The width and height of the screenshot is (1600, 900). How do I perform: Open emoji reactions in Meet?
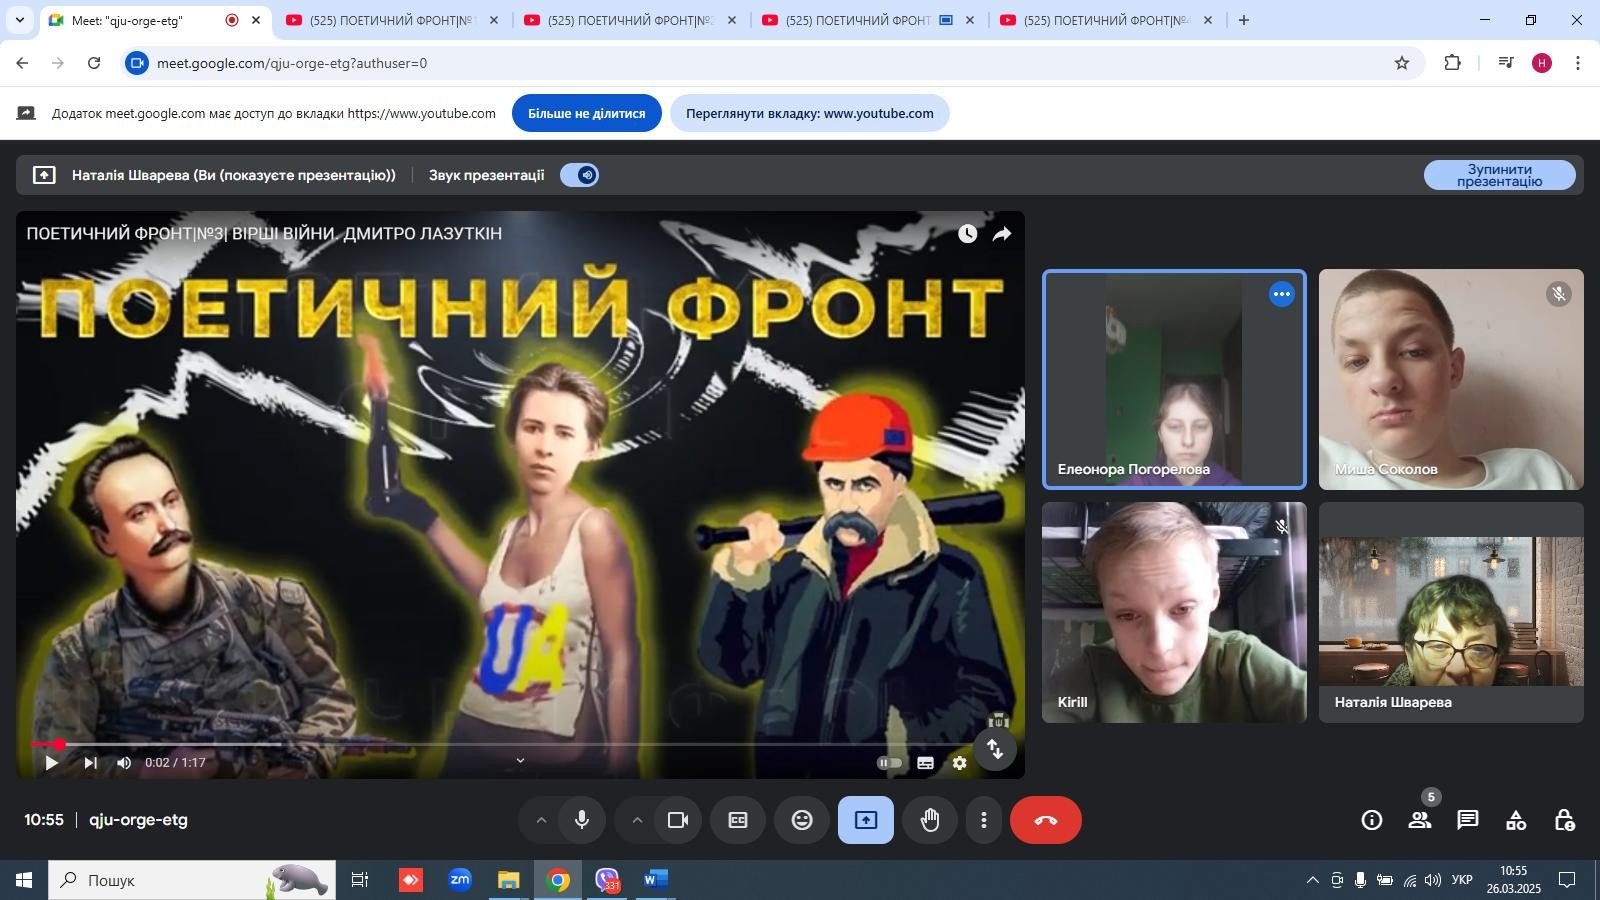(802, 820)
